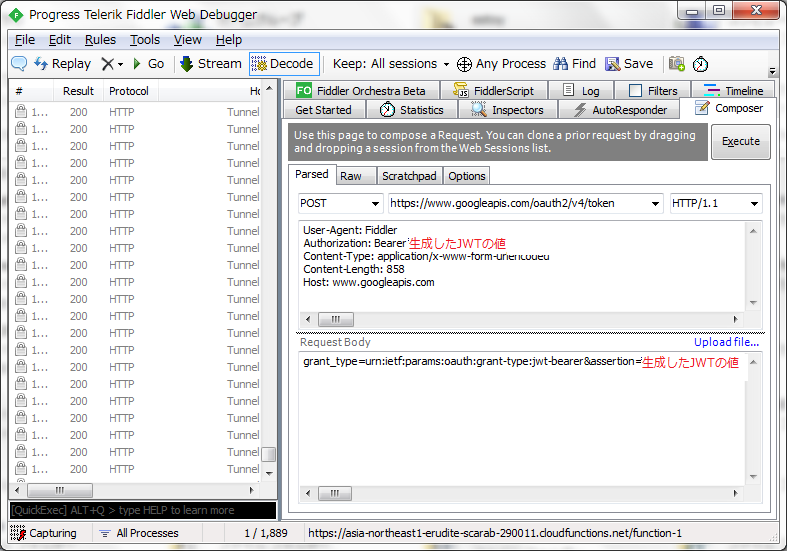Viewport: 788px width, 551px height.
Task: Click in the request headers text box
Action: [522, 266]
